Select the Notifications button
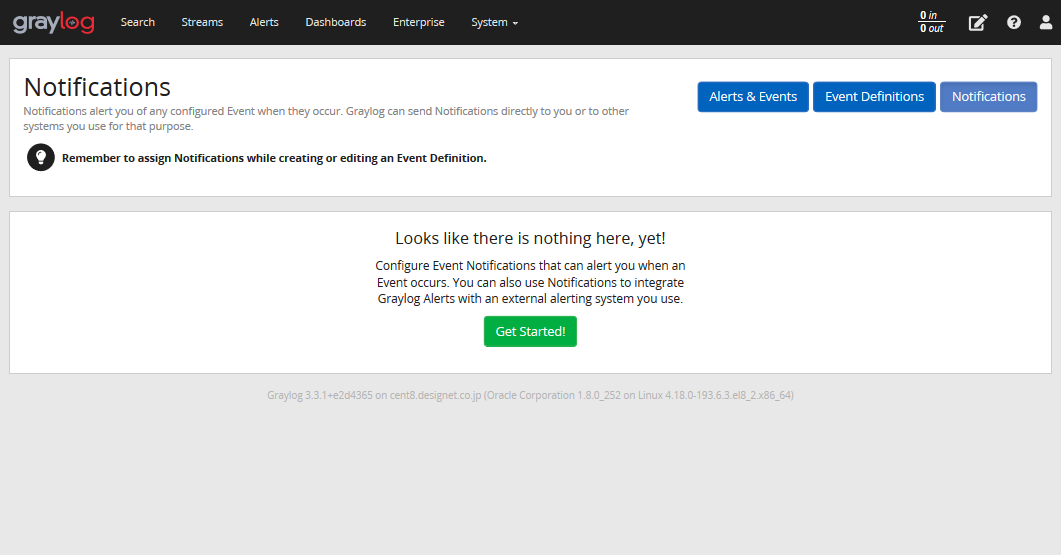Viewport: 1061px width, 555px height. (x=988, y=97)
